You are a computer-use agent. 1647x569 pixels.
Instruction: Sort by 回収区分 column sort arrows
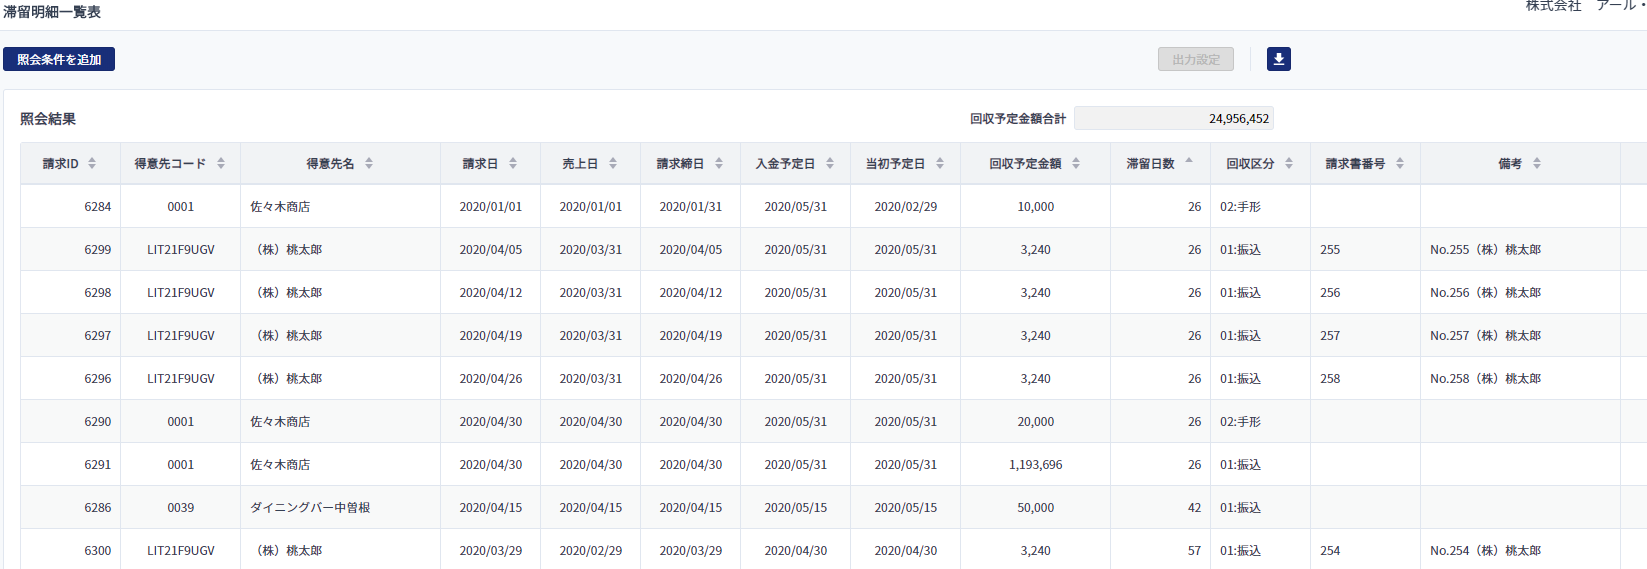[x=1289, y=163]
